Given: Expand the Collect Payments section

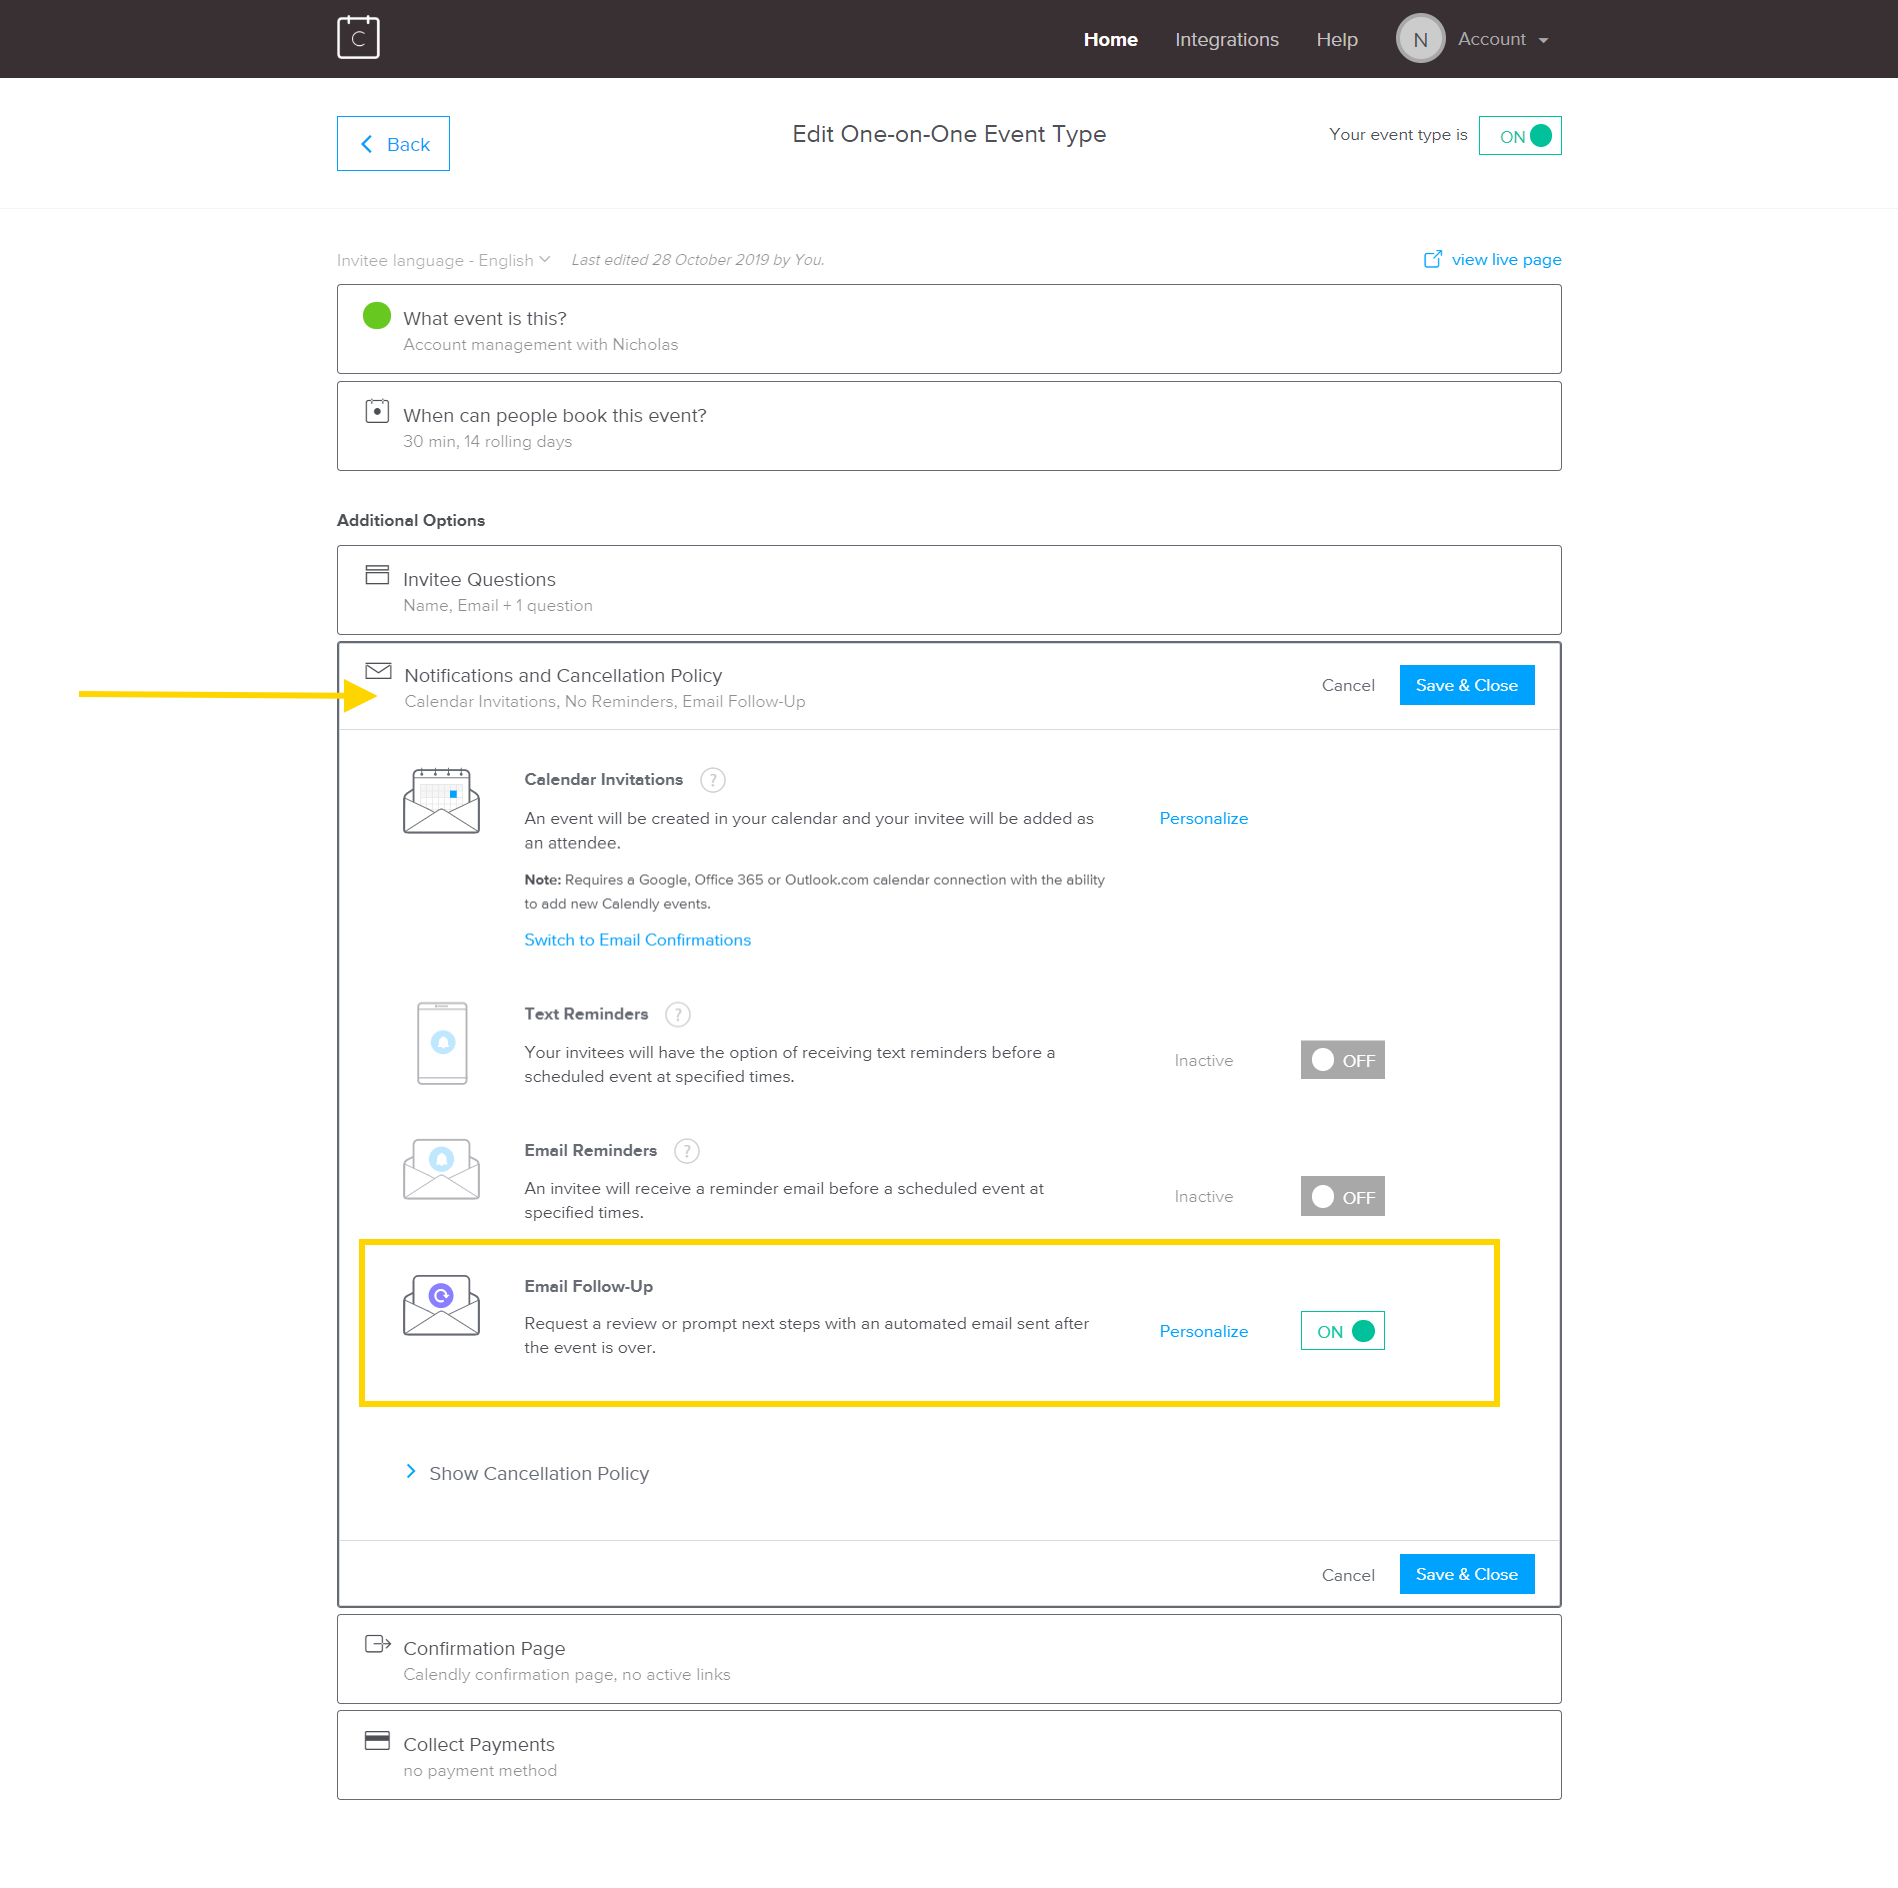Looking at the screenshot, I should click(949, 1755).
